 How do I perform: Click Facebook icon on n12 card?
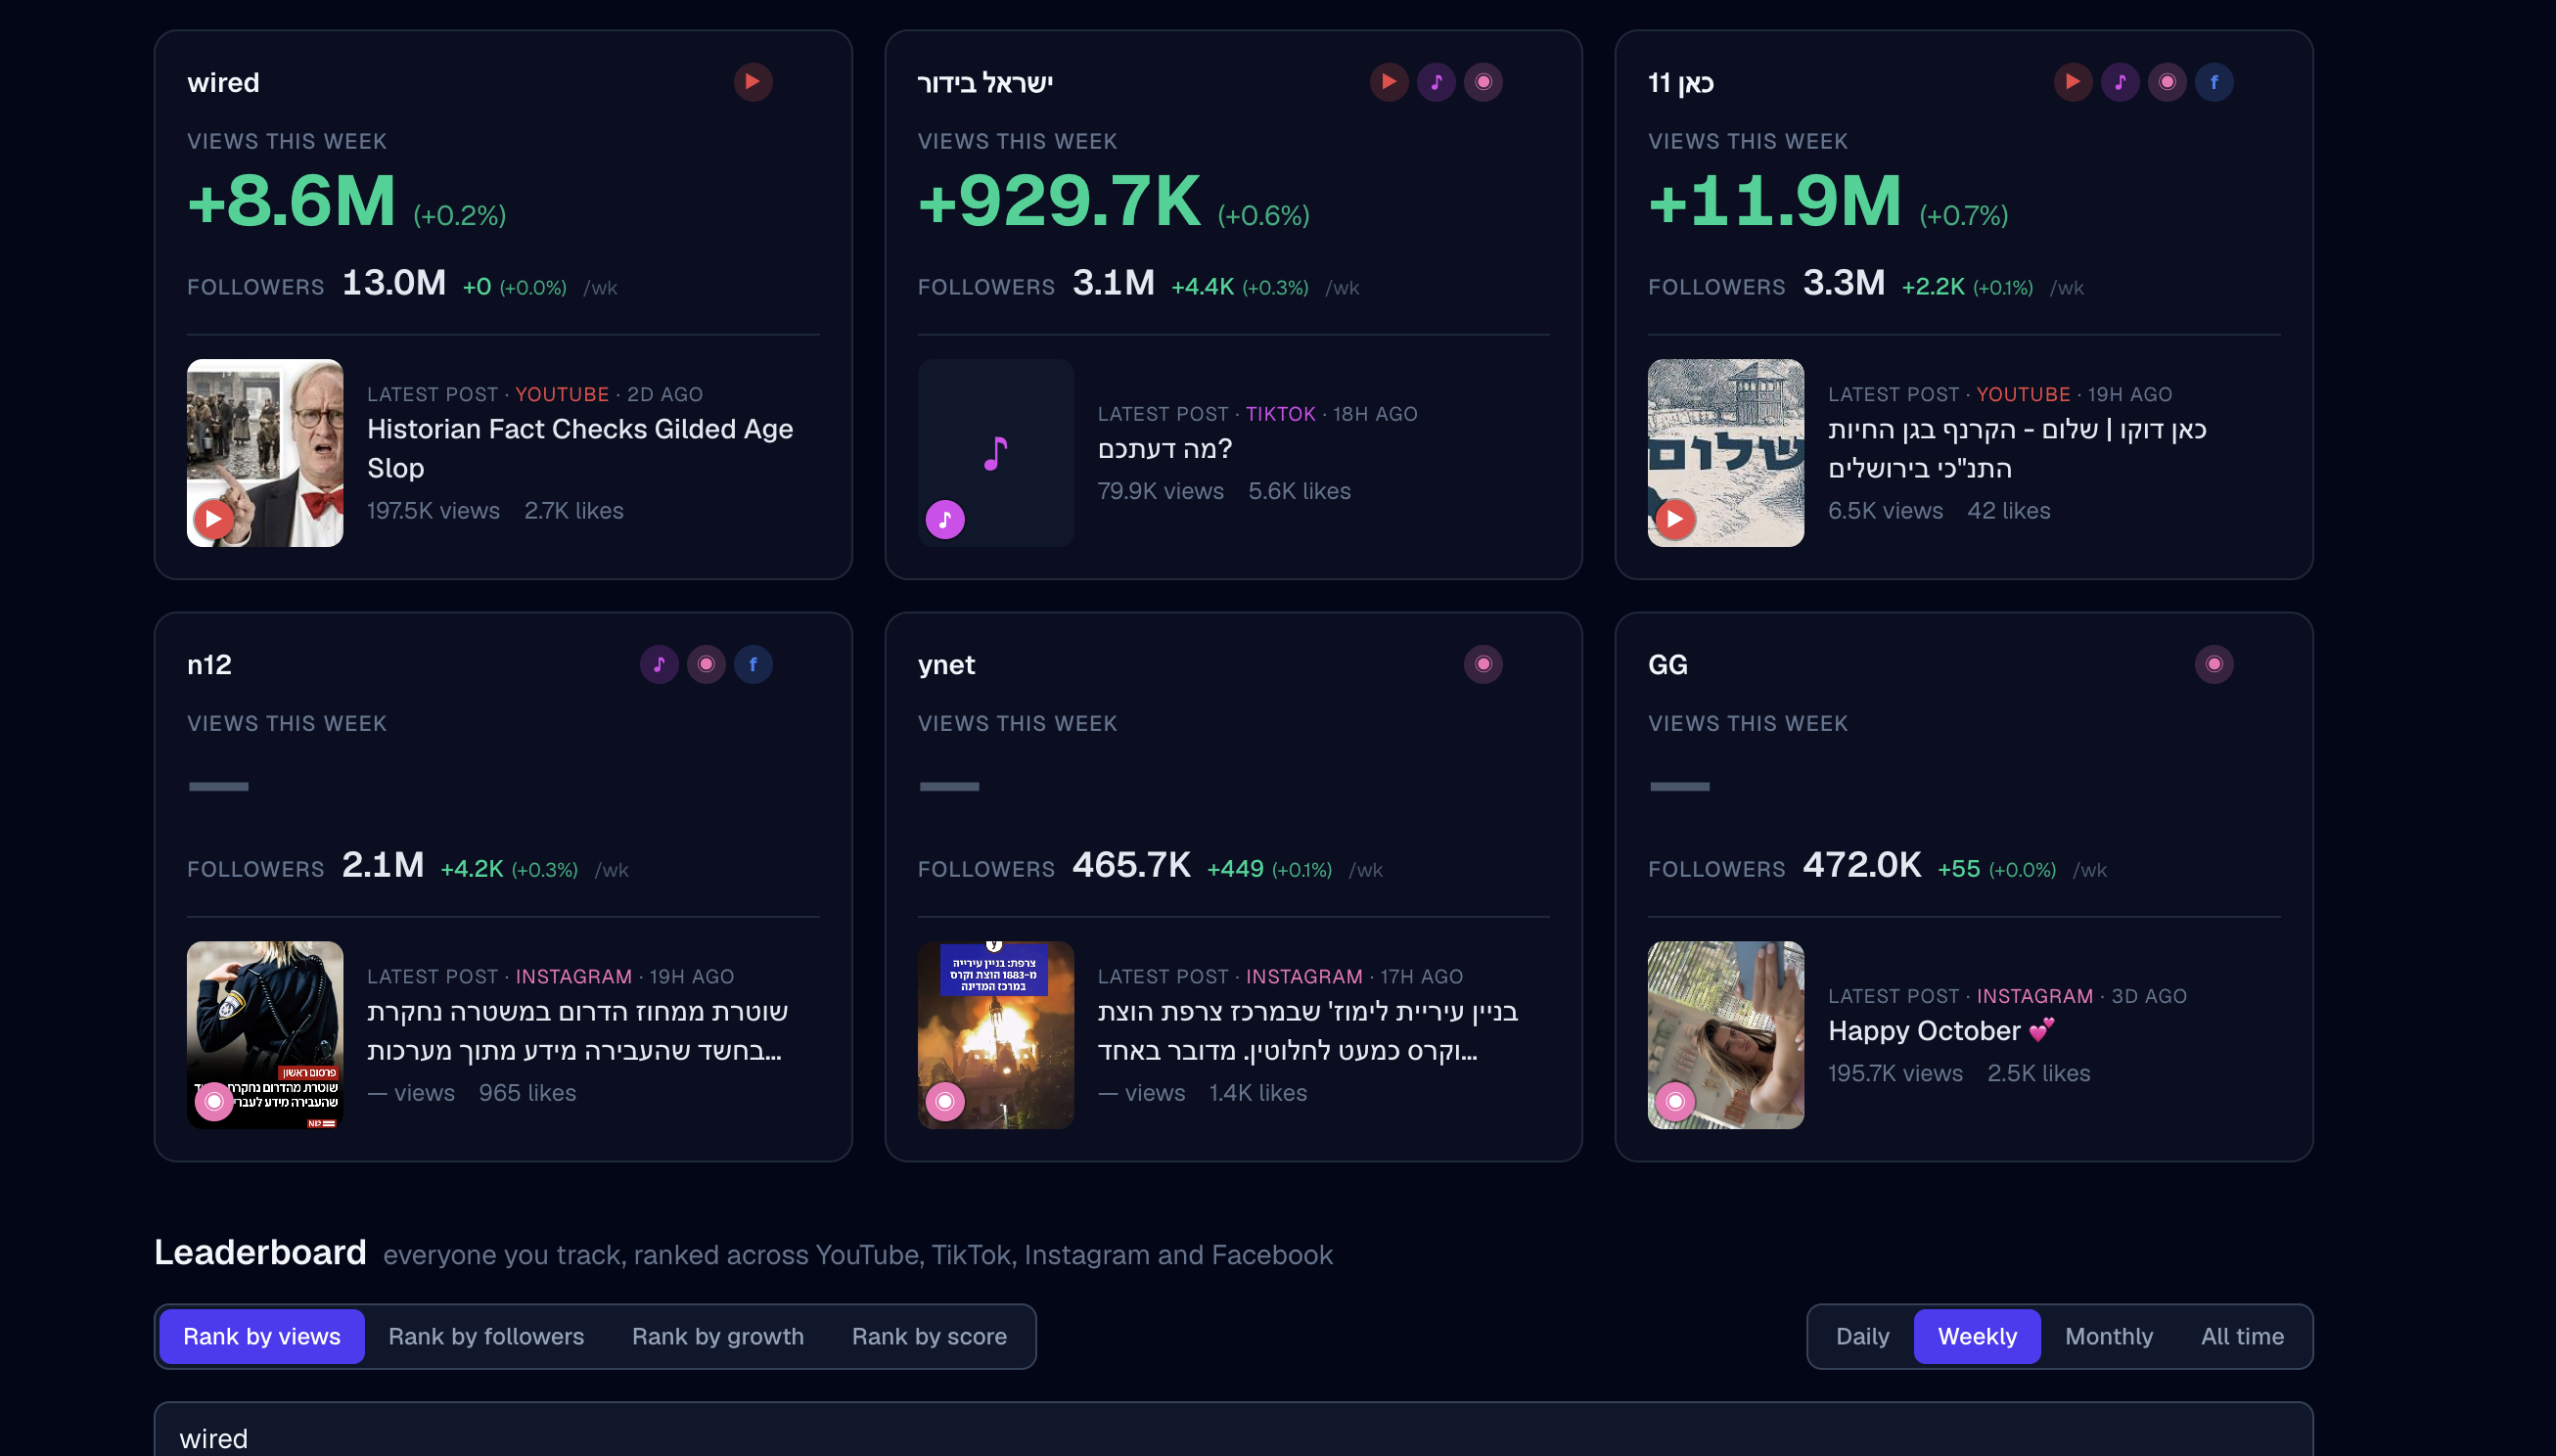pos(753,664)
